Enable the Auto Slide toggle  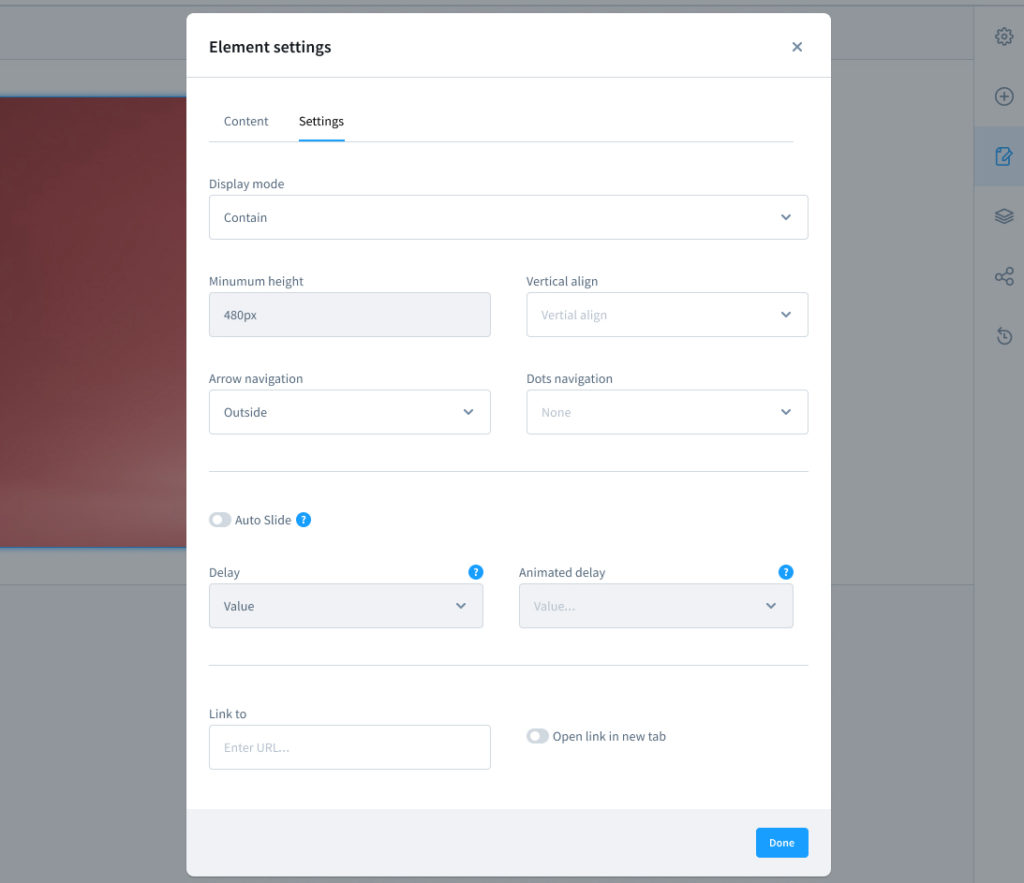tap(219, 519)
